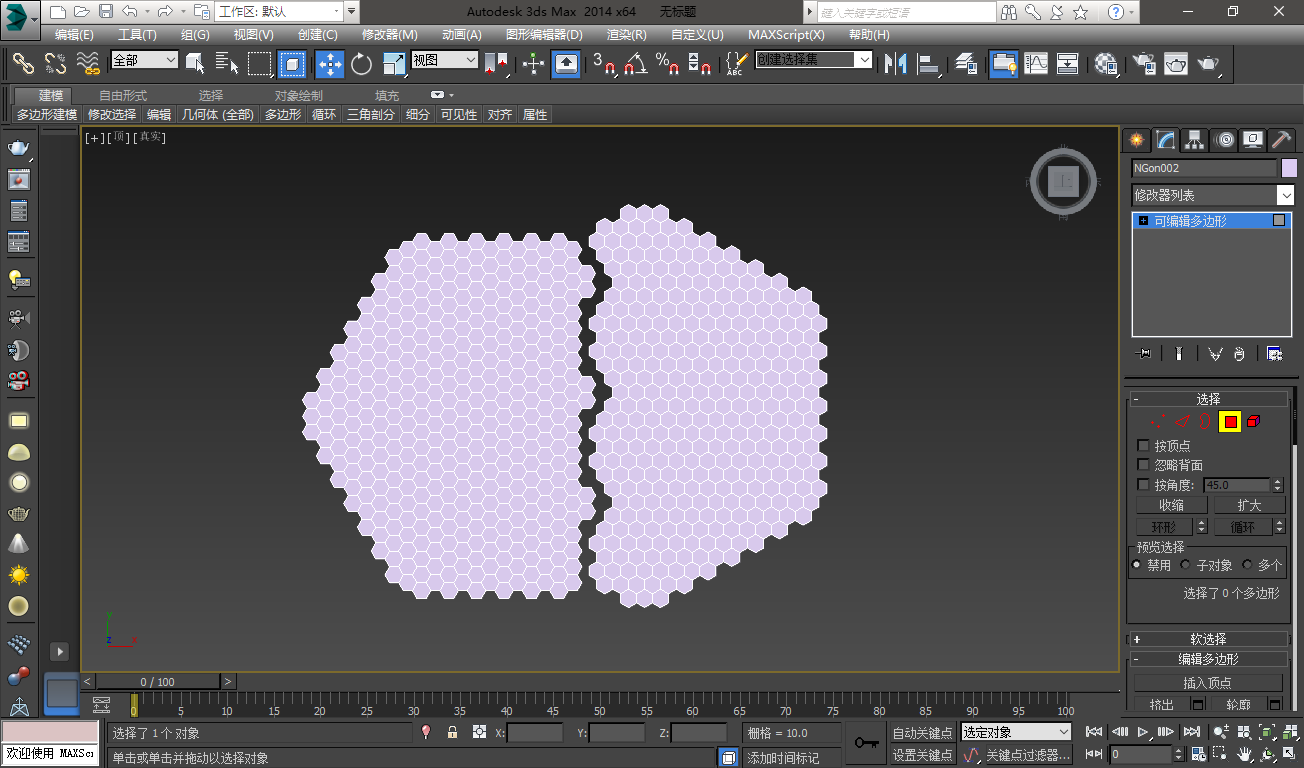Switch to Vertex sub-object level icon
The height and width of the screenshot is (768, 1304).
[1158, 422]
